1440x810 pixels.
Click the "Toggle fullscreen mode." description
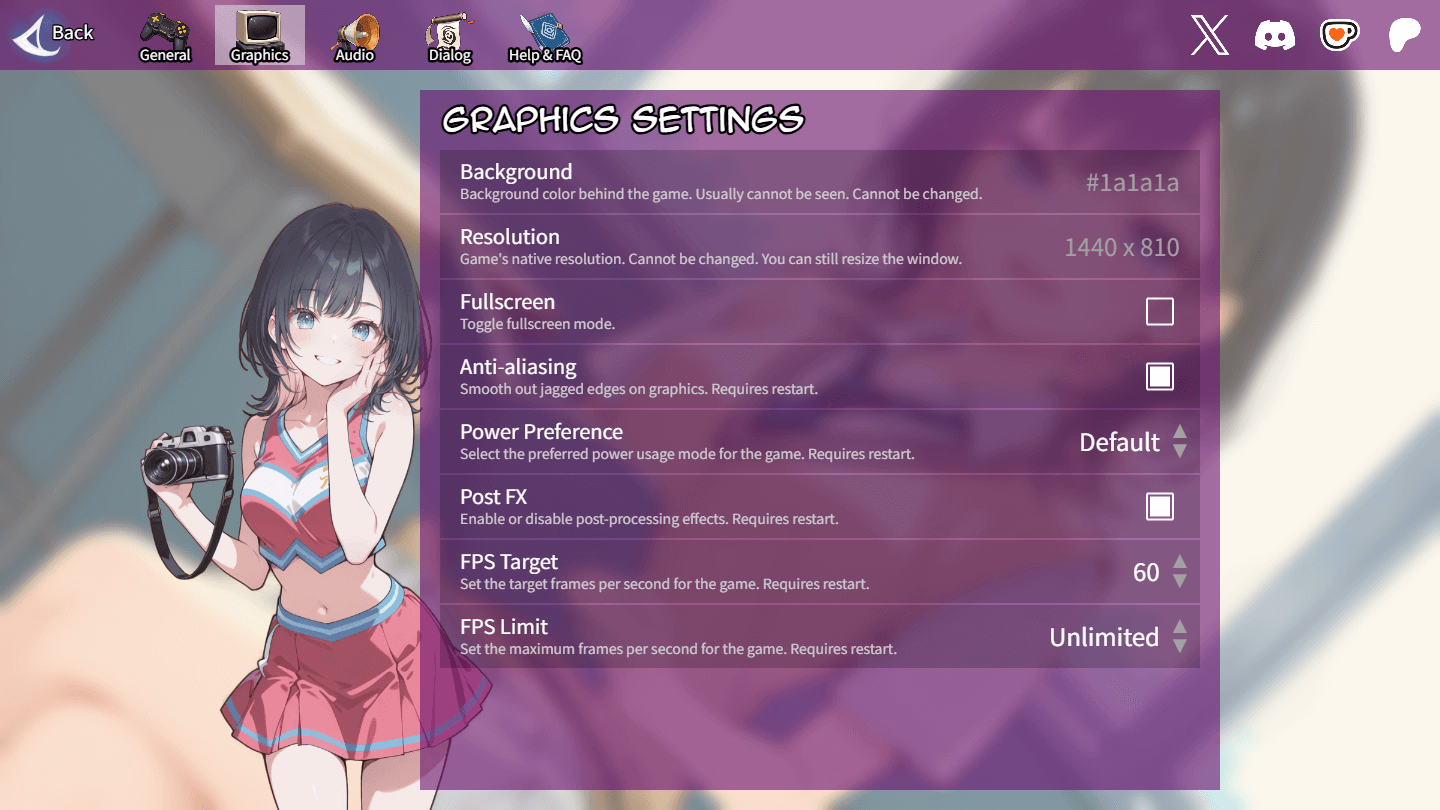point(538,324)
